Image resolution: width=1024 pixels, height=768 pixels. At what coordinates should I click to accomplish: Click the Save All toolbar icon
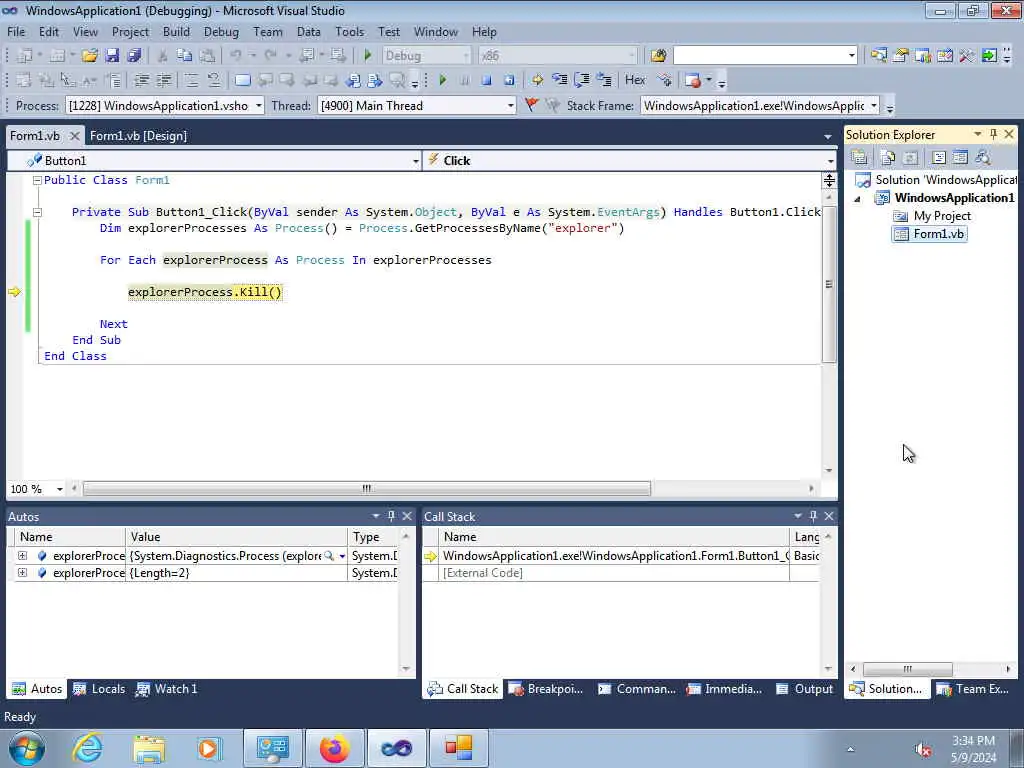pos(134,56)
